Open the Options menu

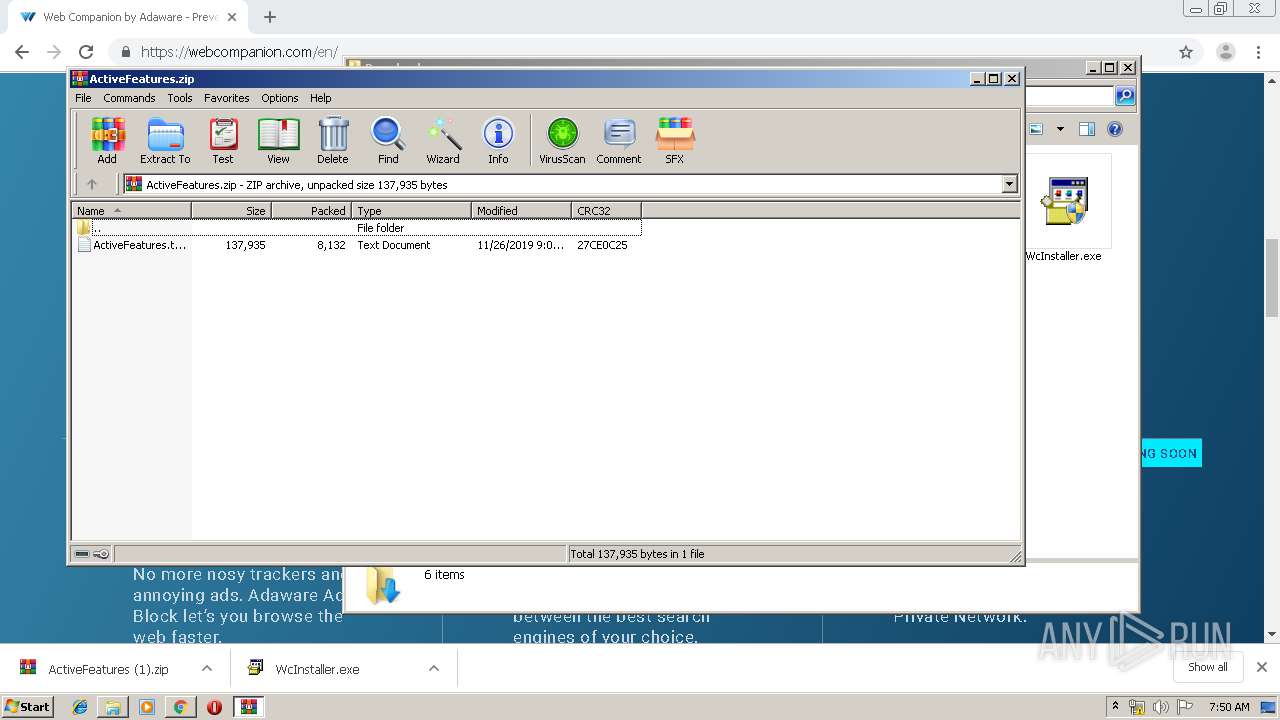[x=280, y=98]
